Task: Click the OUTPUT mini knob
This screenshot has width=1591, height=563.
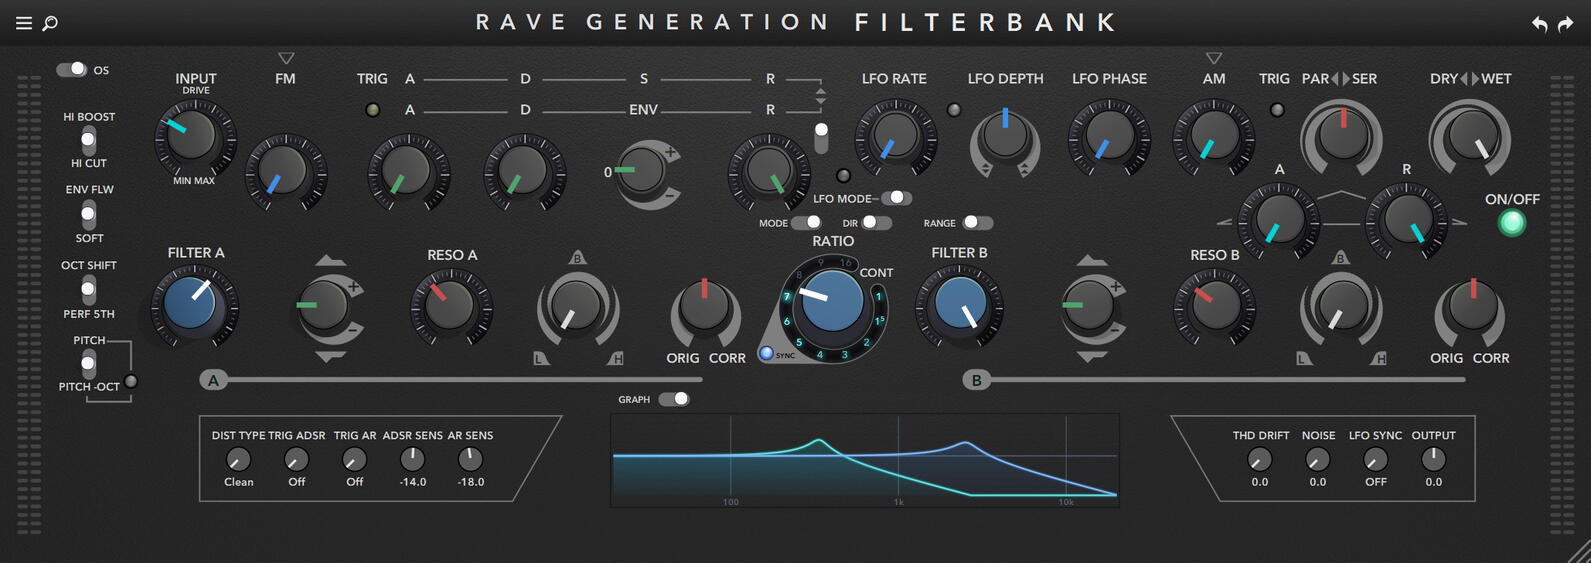Action: [1434, 459]
